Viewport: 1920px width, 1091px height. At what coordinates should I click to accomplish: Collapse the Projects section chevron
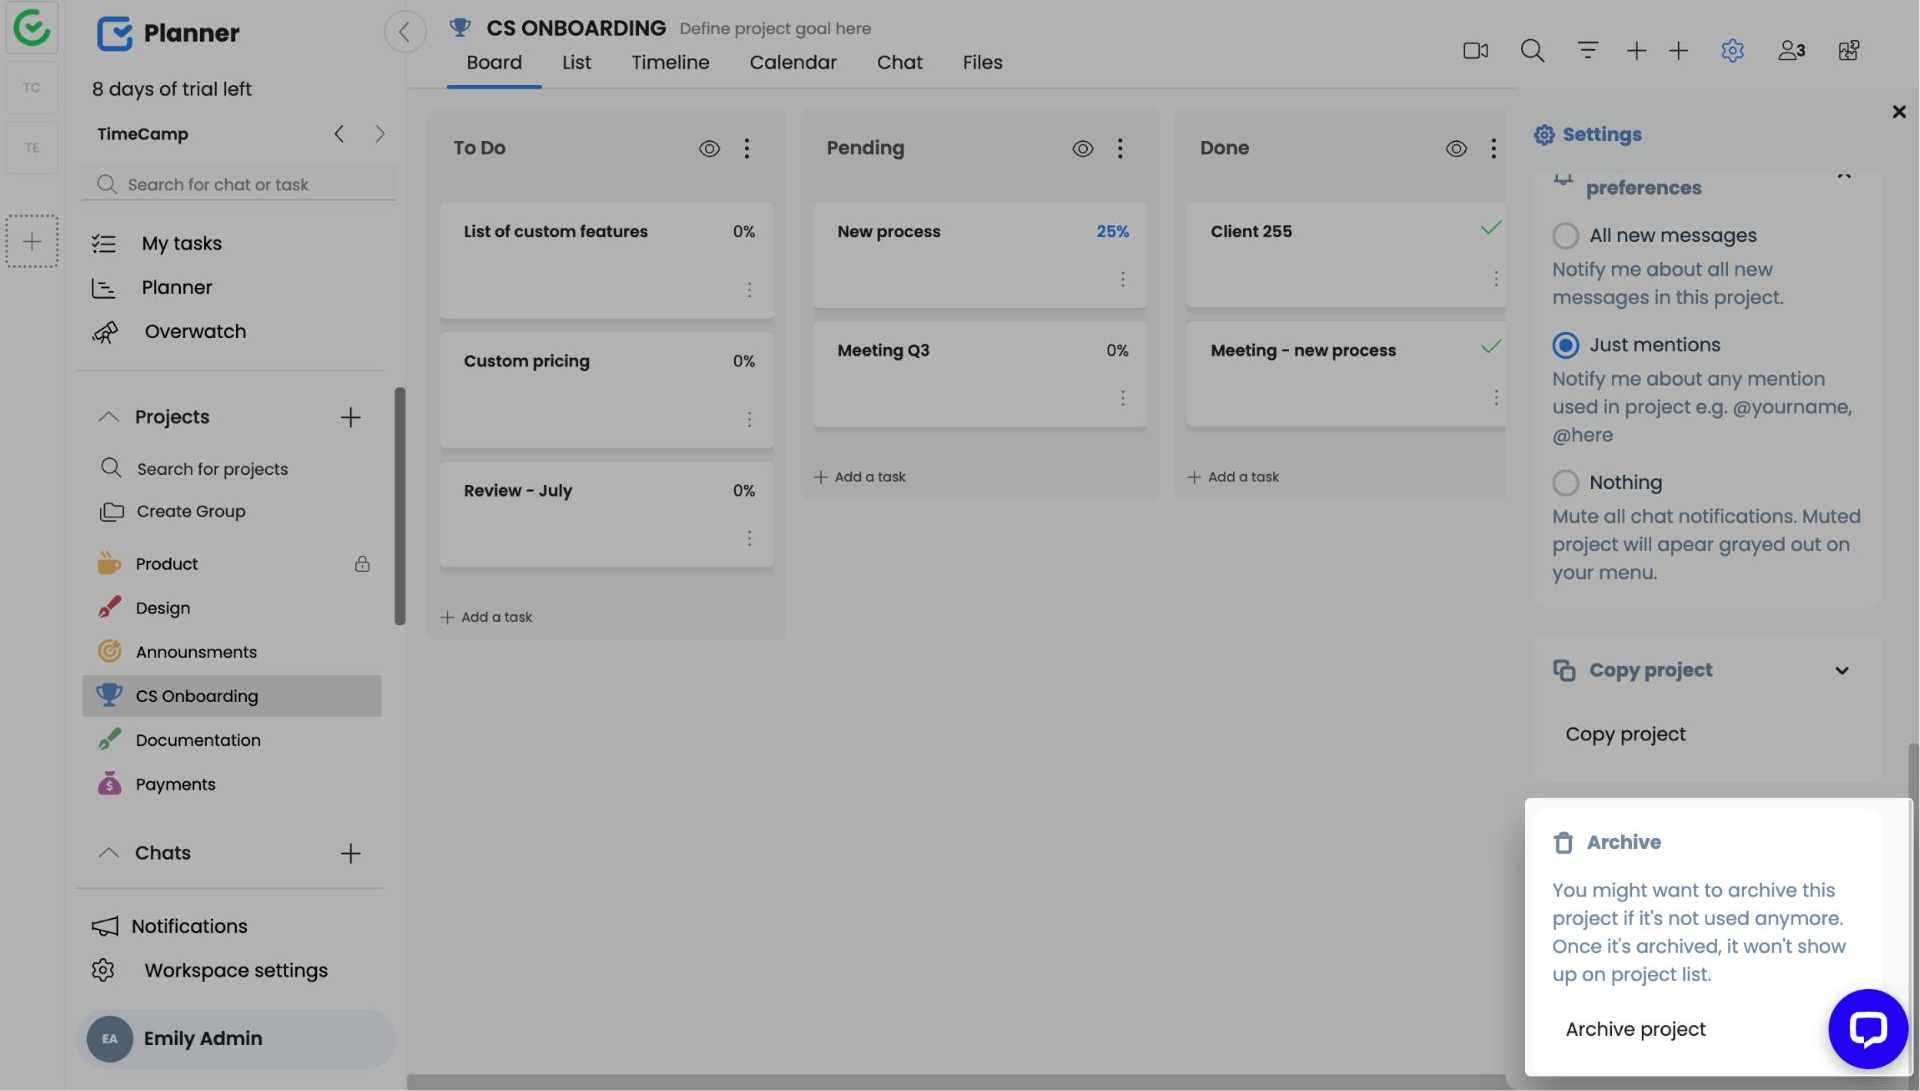108,417
